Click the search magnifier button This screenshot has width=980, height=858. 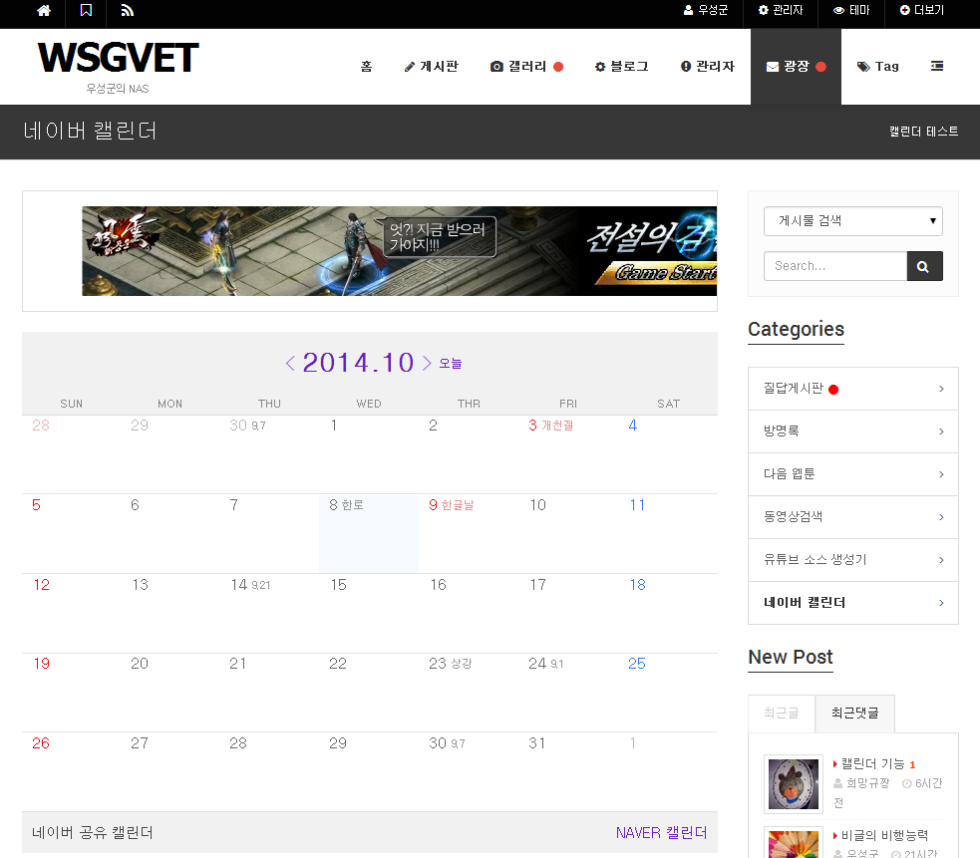click(924, 266)
